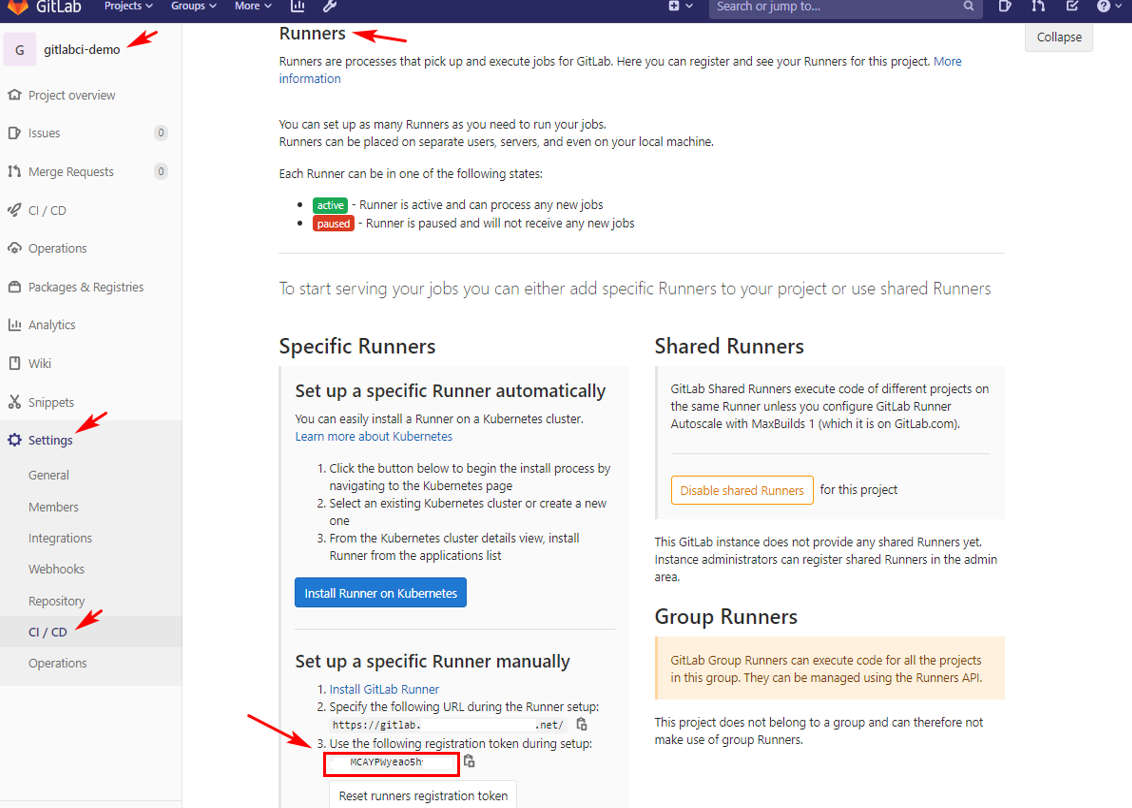Open the More information link

tap(947, 61)
